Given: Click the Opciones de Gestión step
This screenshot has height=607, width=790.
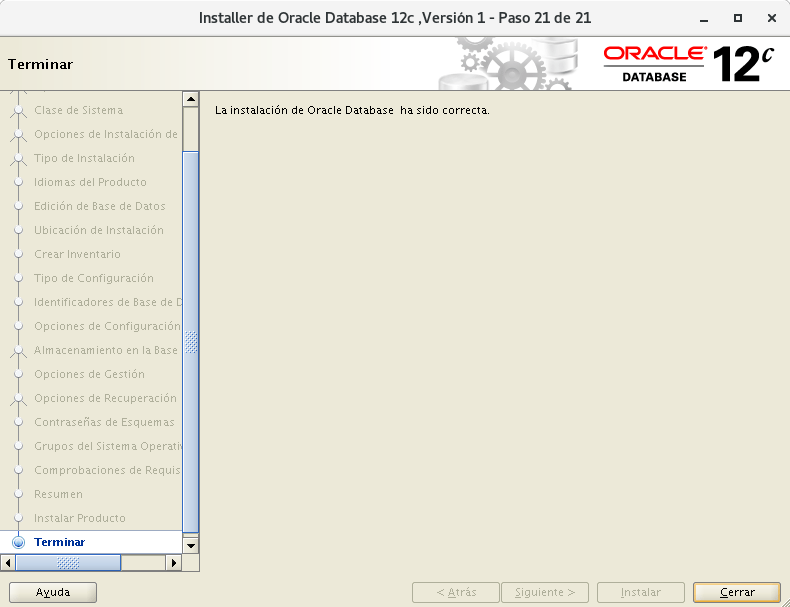Looking at the screenshot, I should click(89, 374).
